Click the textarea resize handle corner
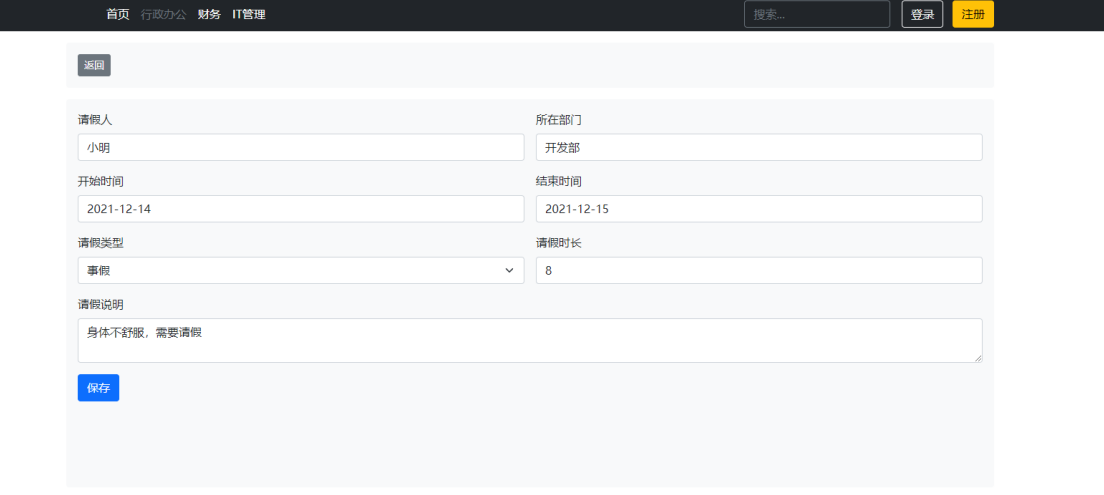The width and height of the screenshot is (1104, 495). coord(978,358)
